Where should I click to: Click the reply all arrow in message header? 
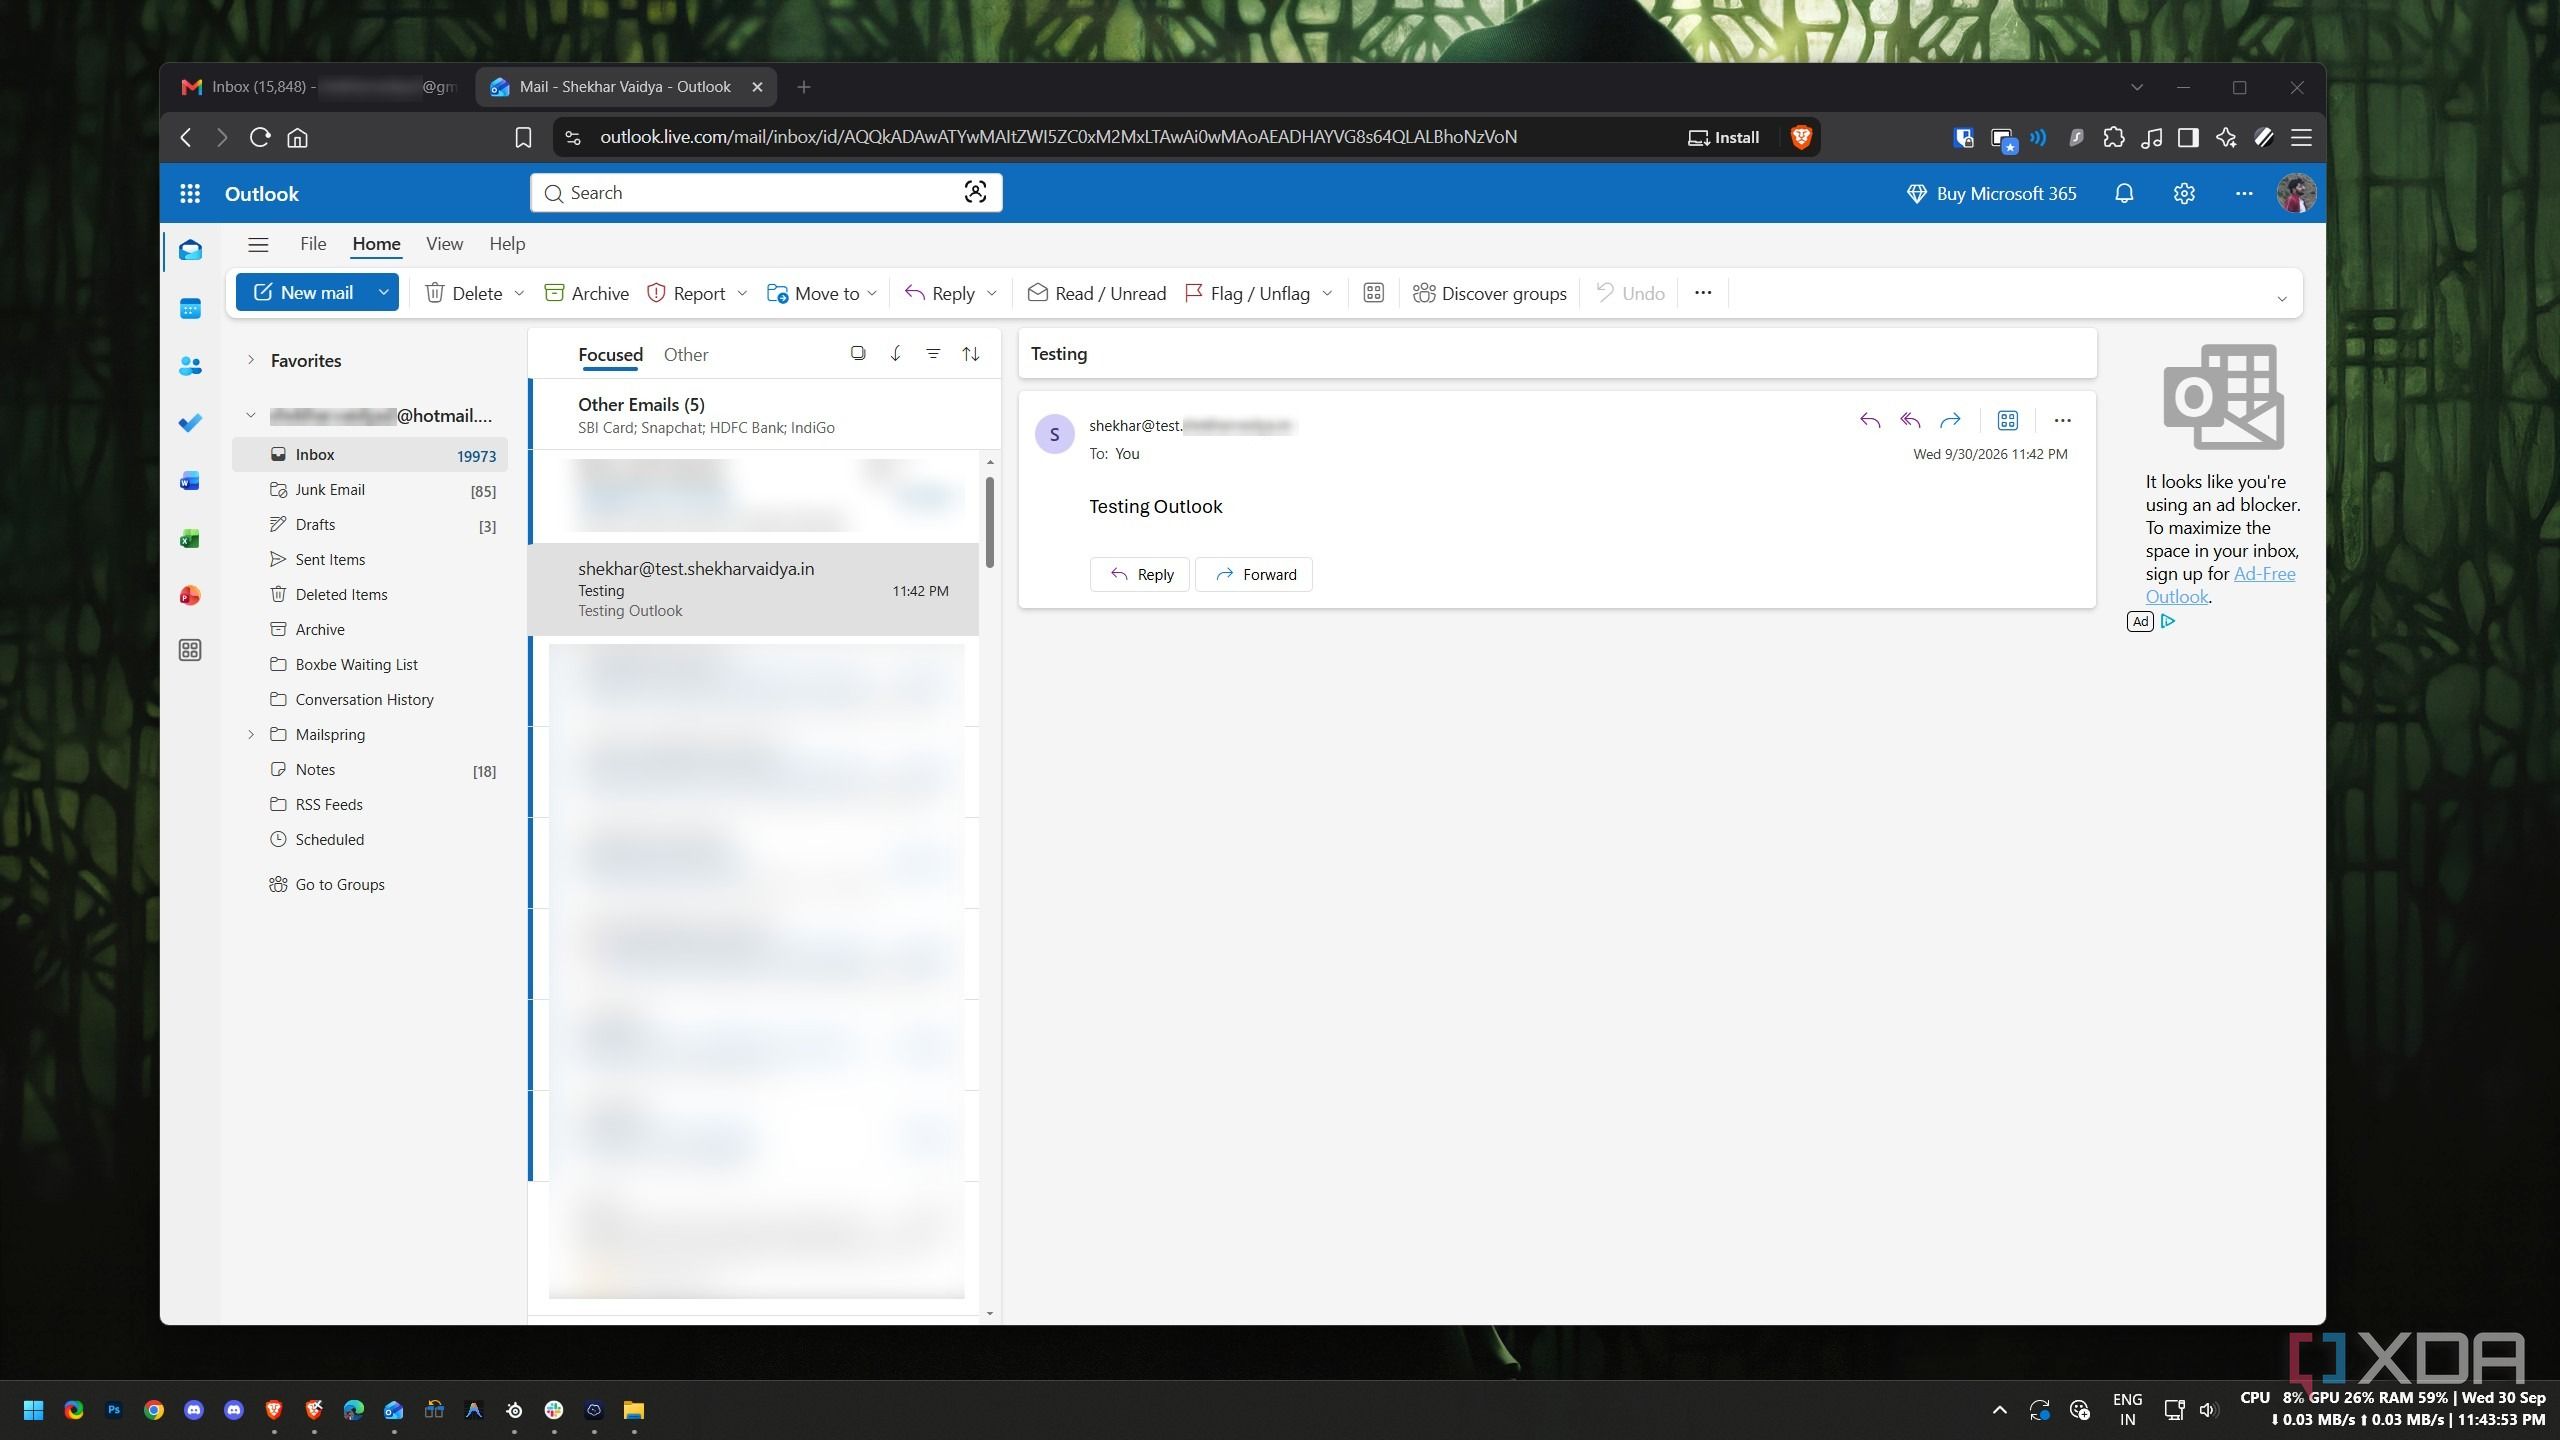(x=1910, y=420)
